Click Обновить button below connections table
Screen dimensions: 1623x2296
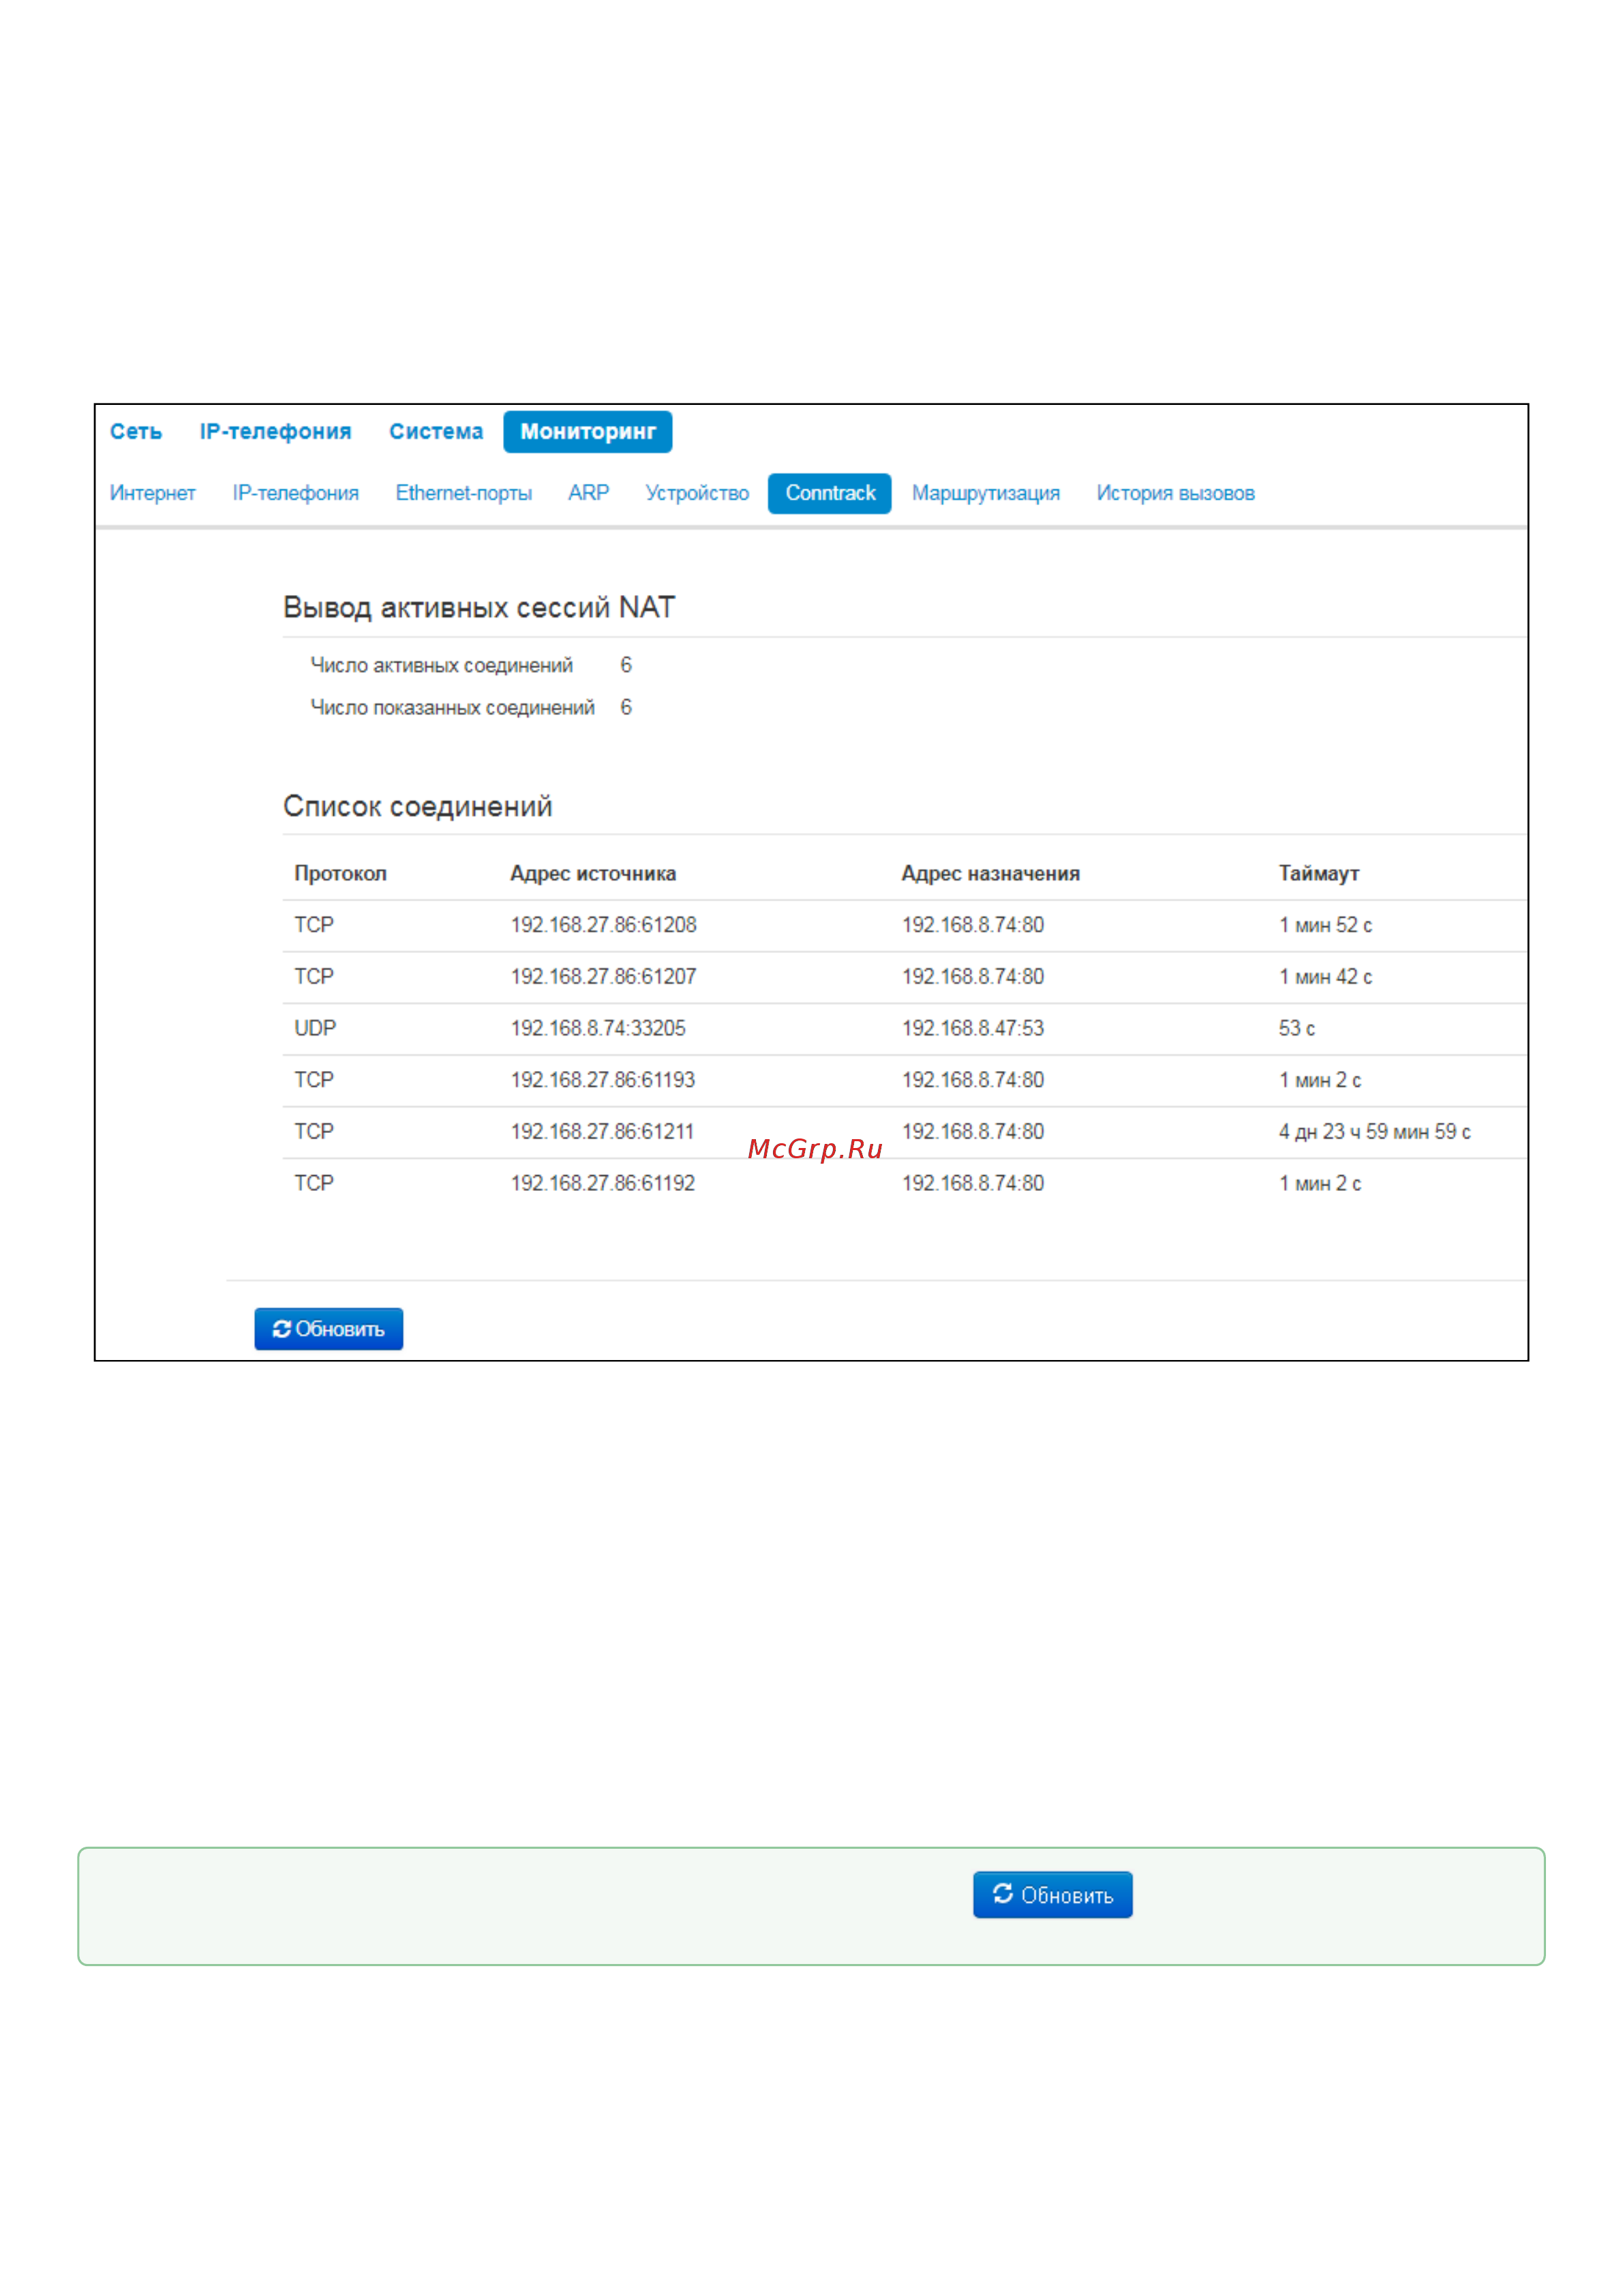(328, 1329)
